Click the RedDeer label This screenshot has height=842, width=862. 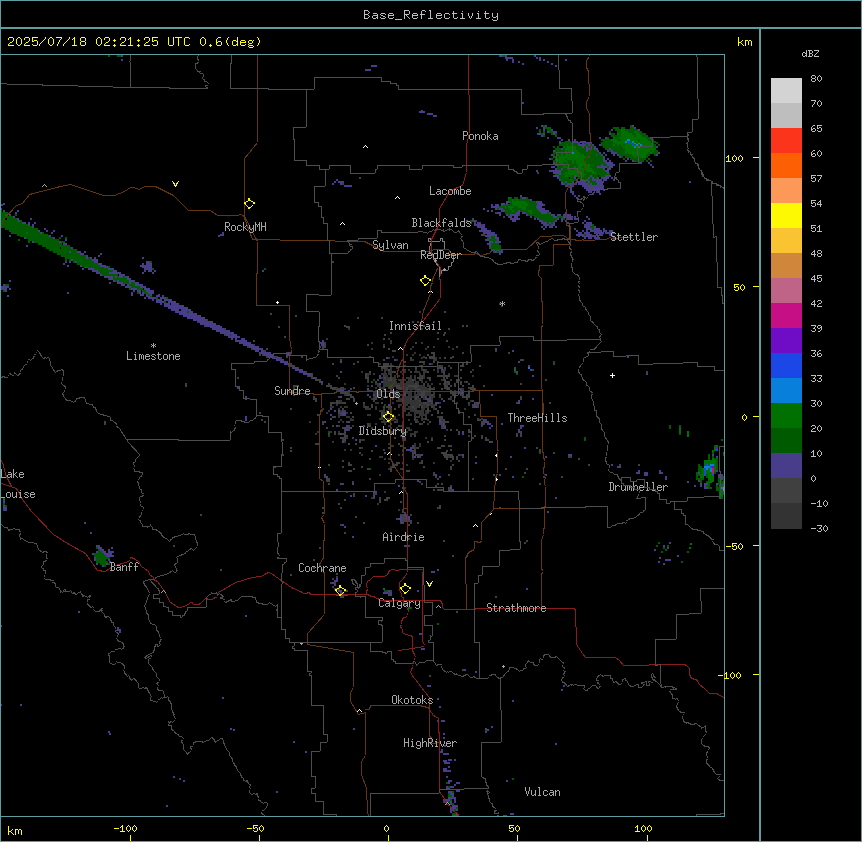click(x=440, y=255)
